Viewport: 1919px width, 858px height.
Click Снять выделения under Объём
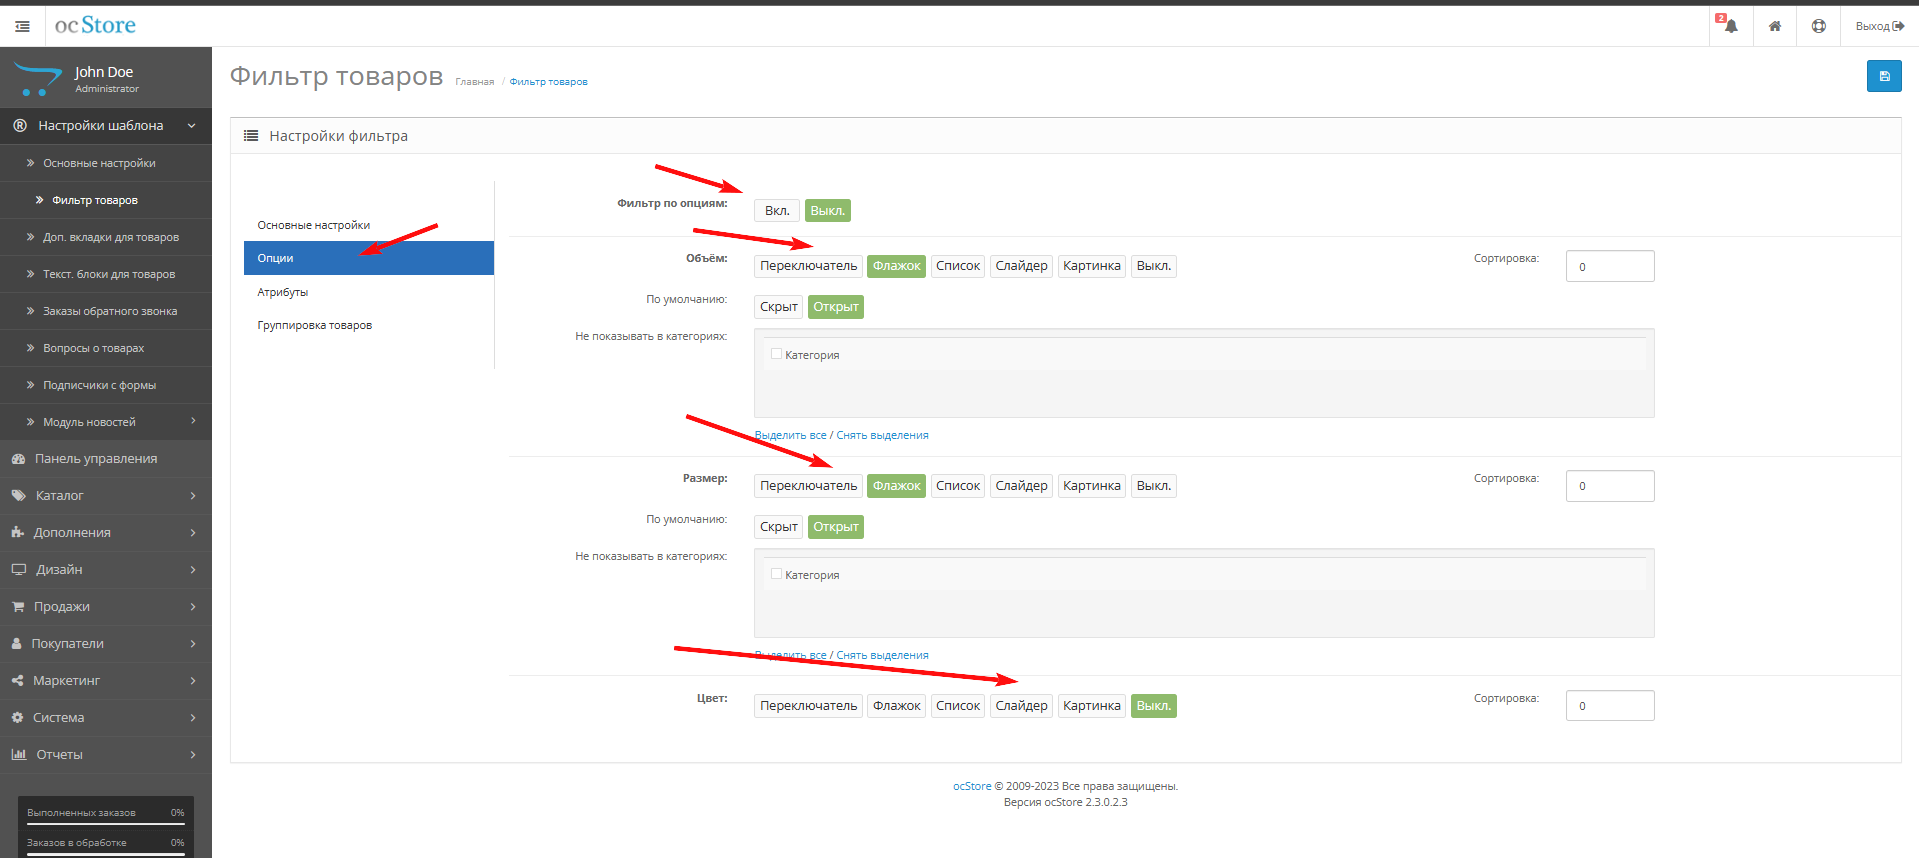(882, 435)
